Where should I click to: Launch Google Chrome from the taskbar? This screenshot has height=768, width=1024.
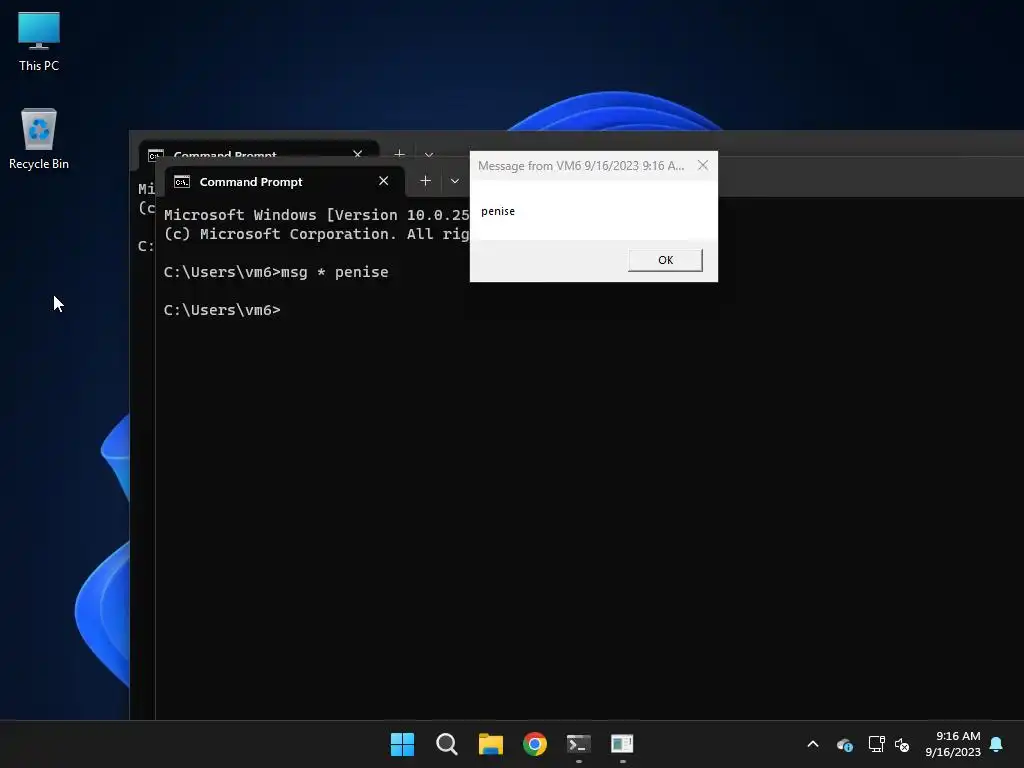pyautogui.click(x=535, y=744)
